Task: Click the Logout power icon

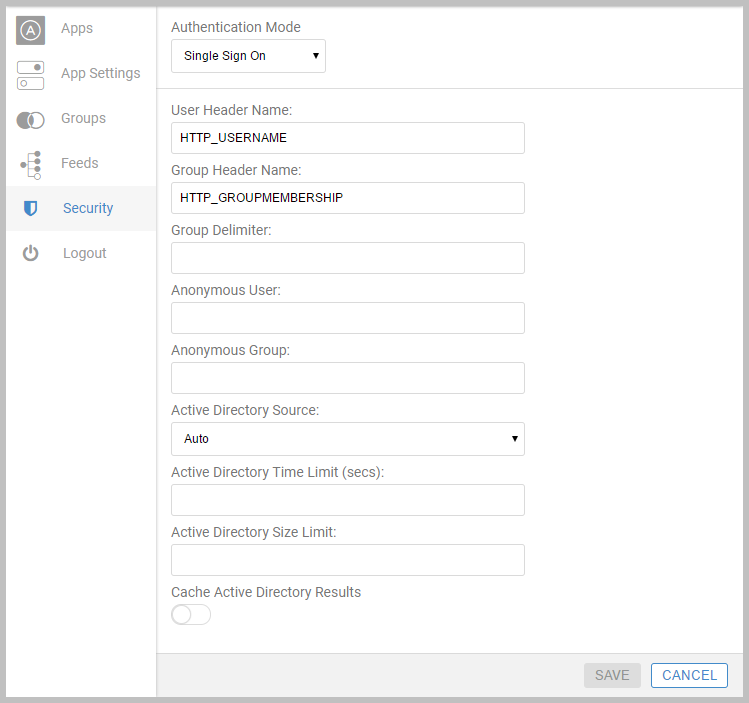Action: (x=31, y=253)
